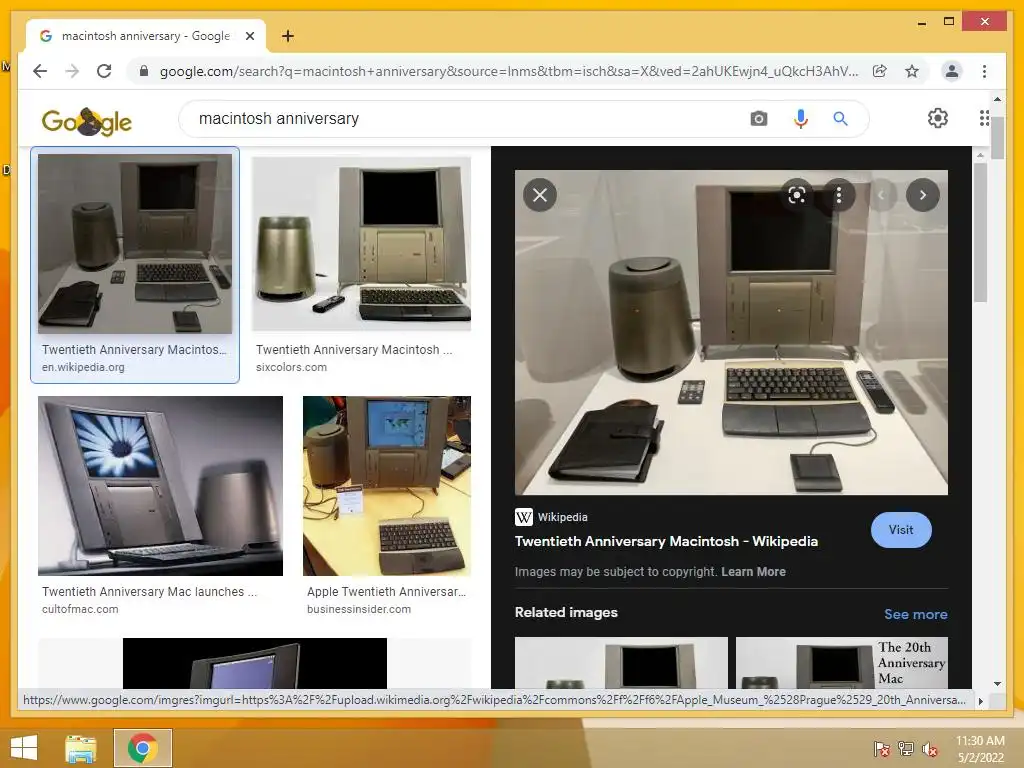
Task: Go to Google home via the logo
Action: point(86,120)
